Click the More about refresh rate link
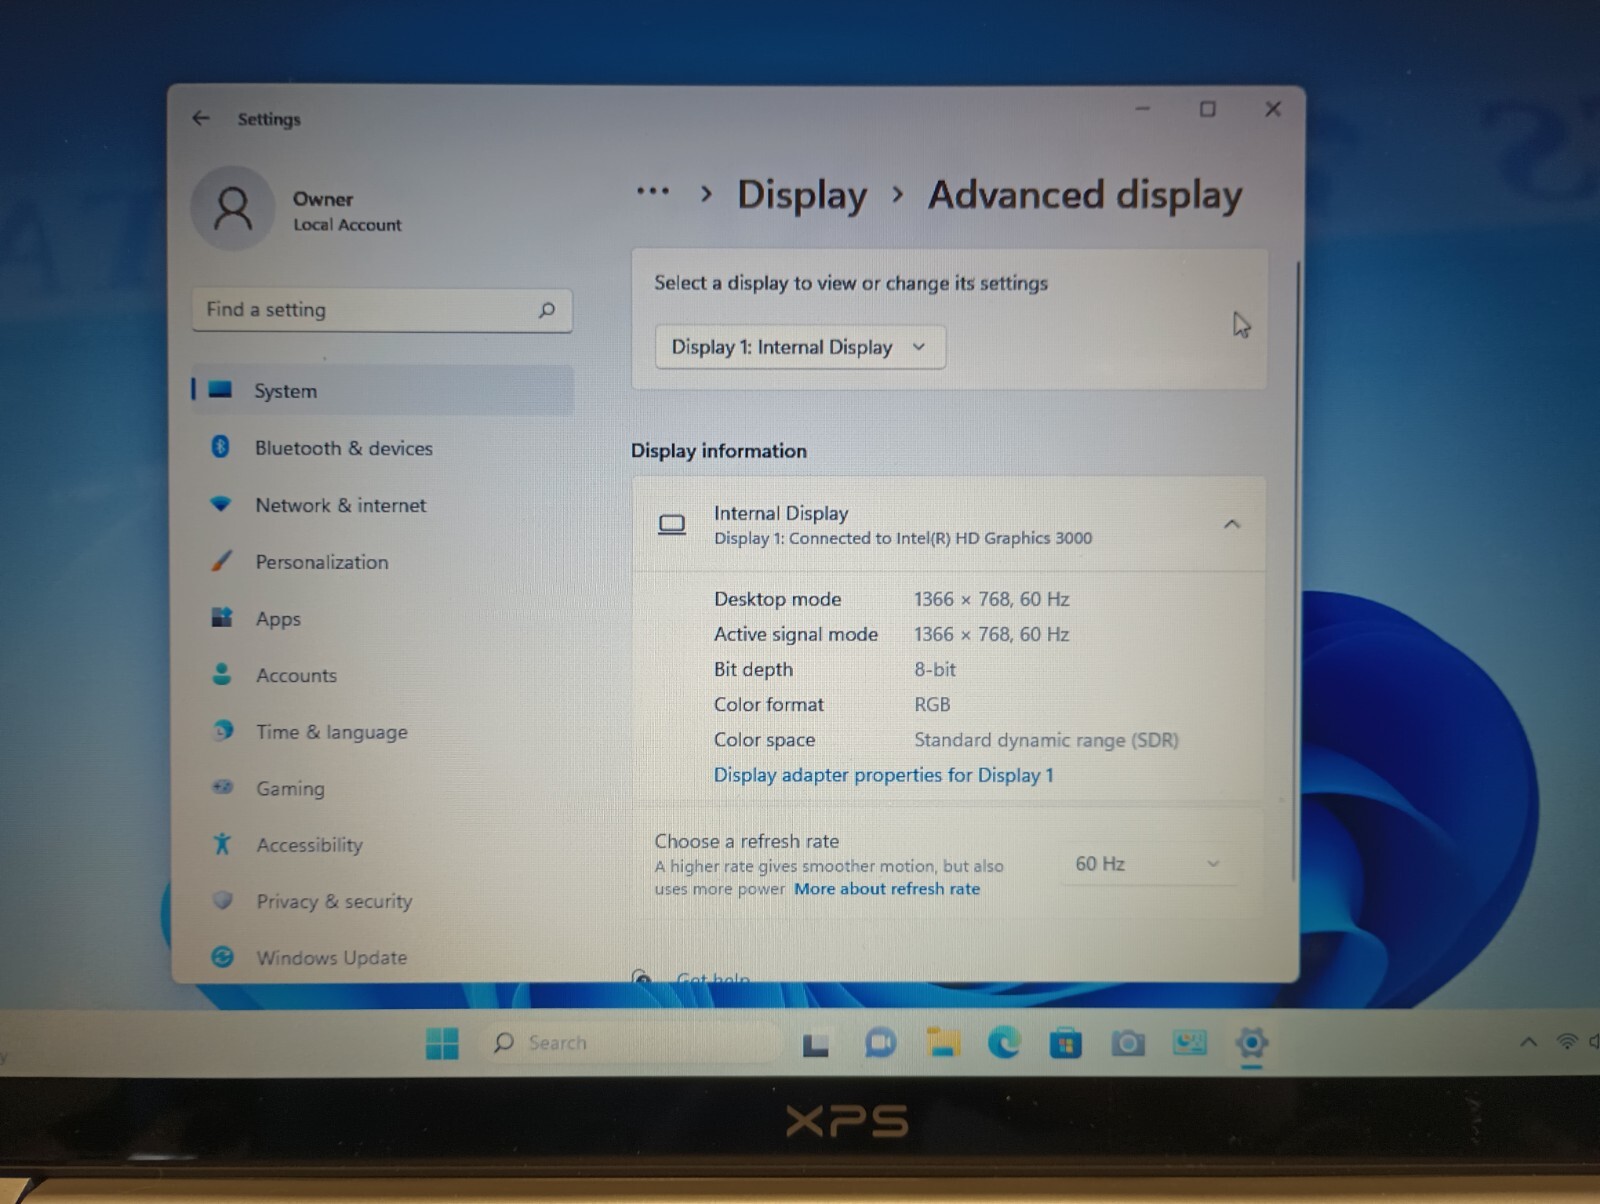Screen dimensions: 1600x1204 point(887,889)
